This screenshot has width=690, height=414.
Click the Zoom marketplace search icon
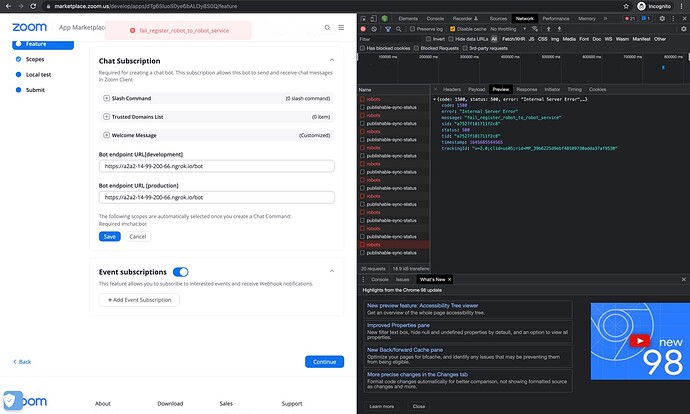coord(327,27)
